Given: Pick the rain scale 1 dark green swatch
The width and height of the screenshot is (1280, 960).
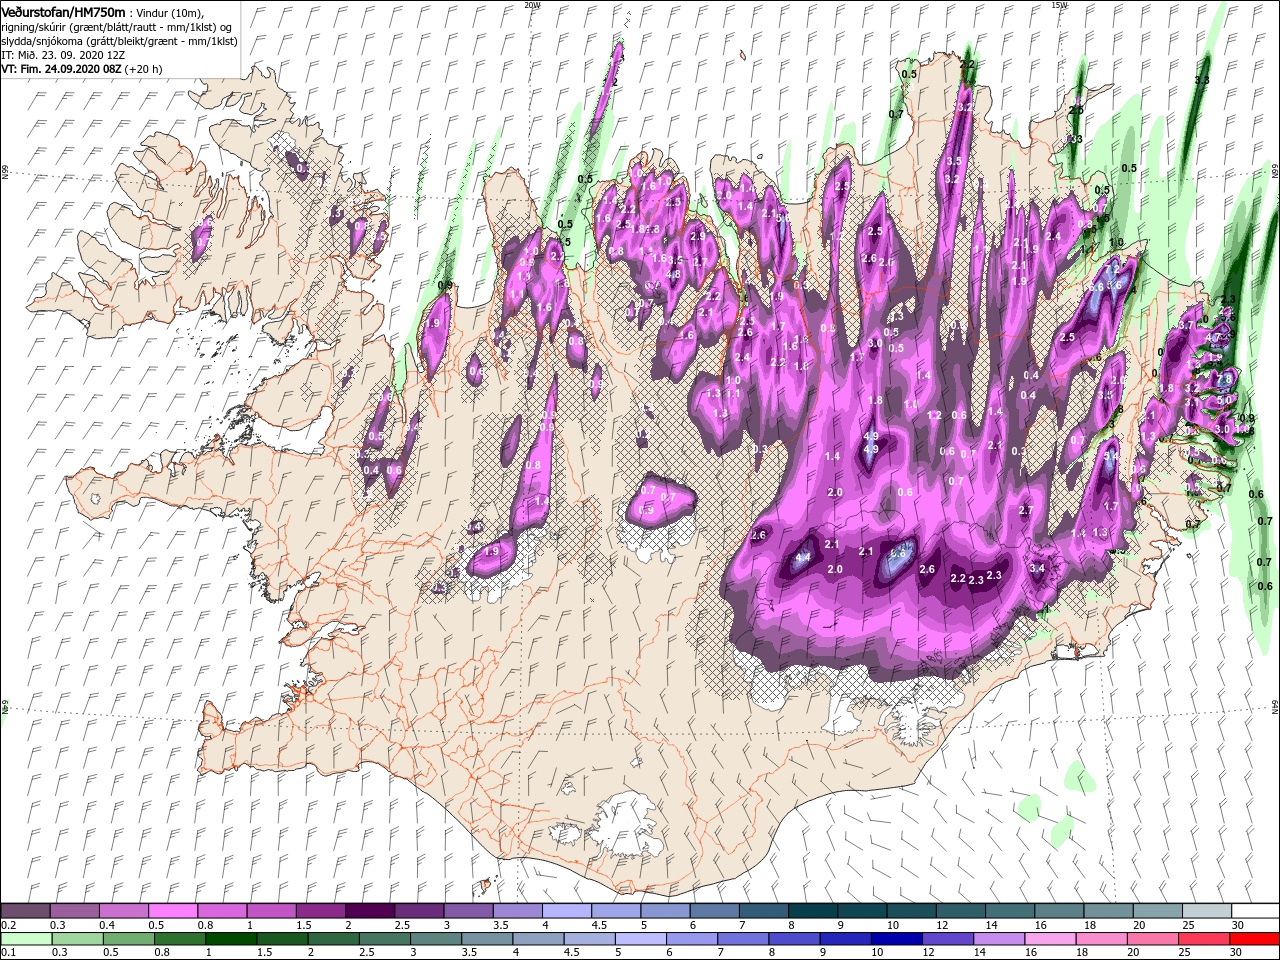Looking at the screenshot, I should tap(230, 939).
